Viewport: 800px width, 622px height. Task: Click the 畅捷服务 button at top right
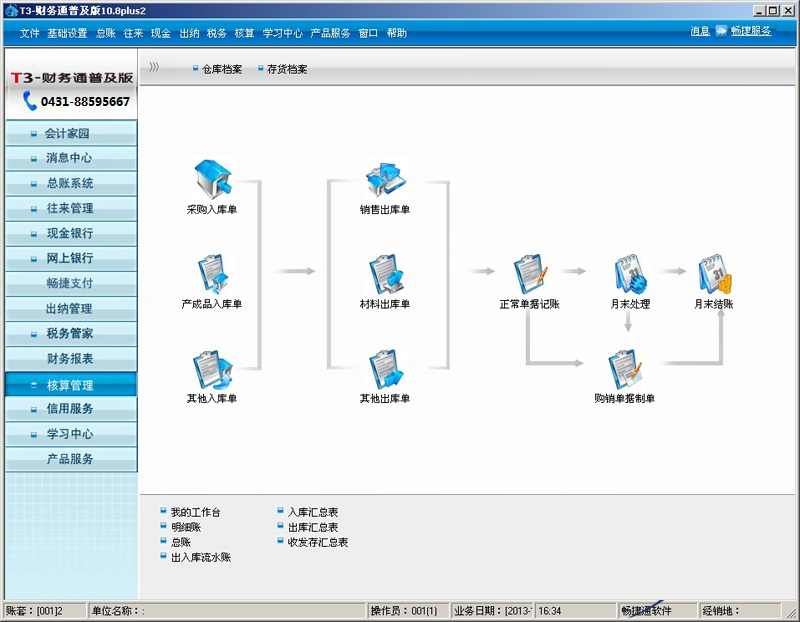point(750,31)
